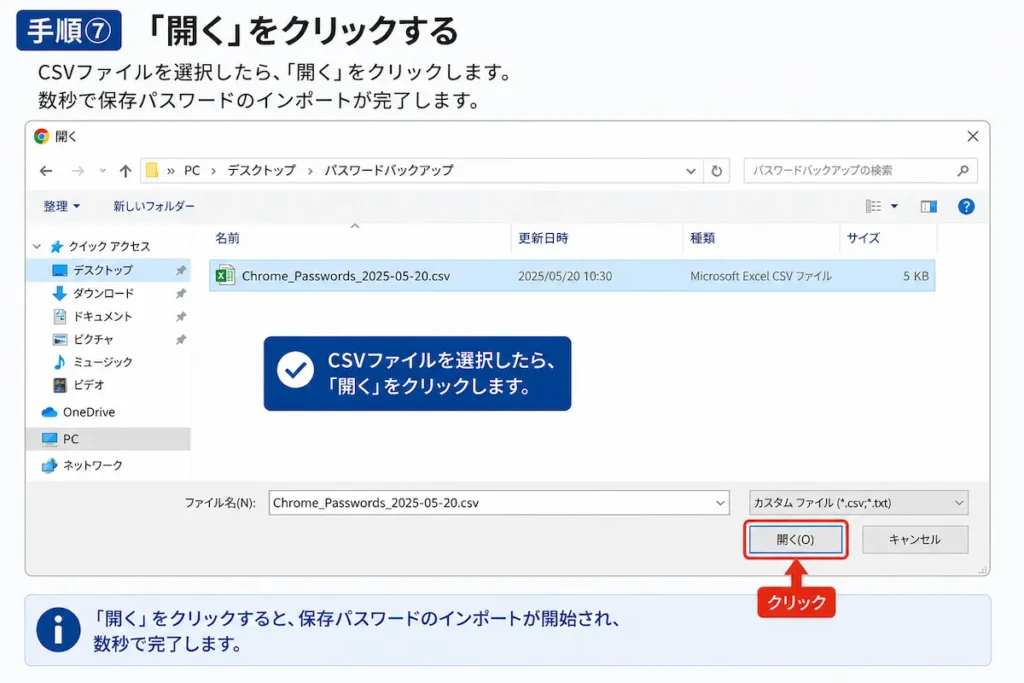
Task: Go up one folder level arrow
Action: click(x=125, y=171)
